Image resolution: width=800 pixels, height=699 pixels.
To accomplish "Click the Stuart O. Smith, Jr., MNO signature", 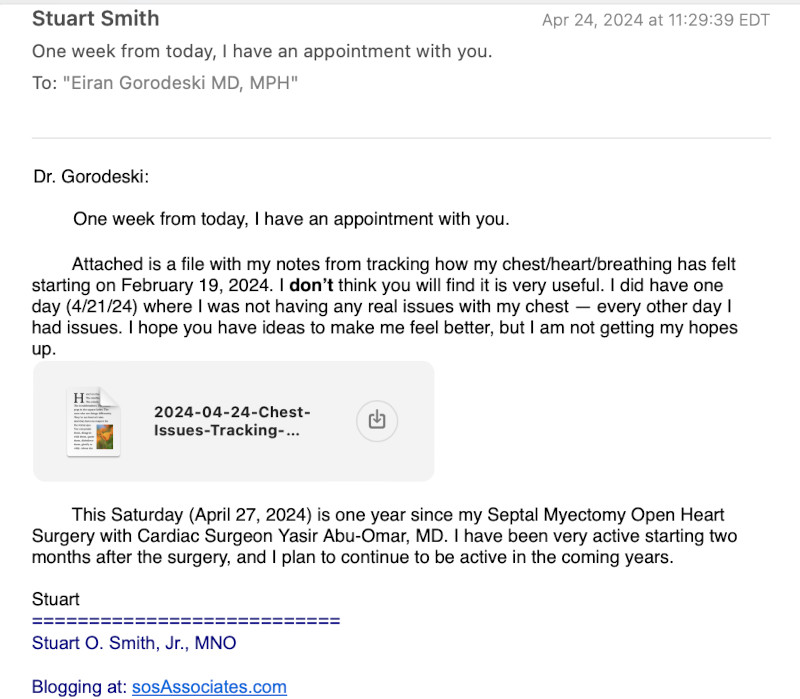I will 134,643.
